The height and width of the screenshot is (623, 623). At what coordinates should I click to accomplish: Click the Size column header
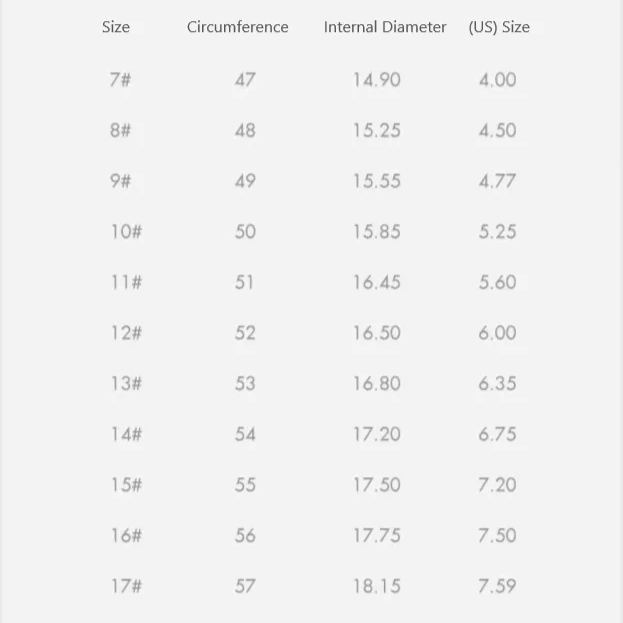[x=116, y=27]
